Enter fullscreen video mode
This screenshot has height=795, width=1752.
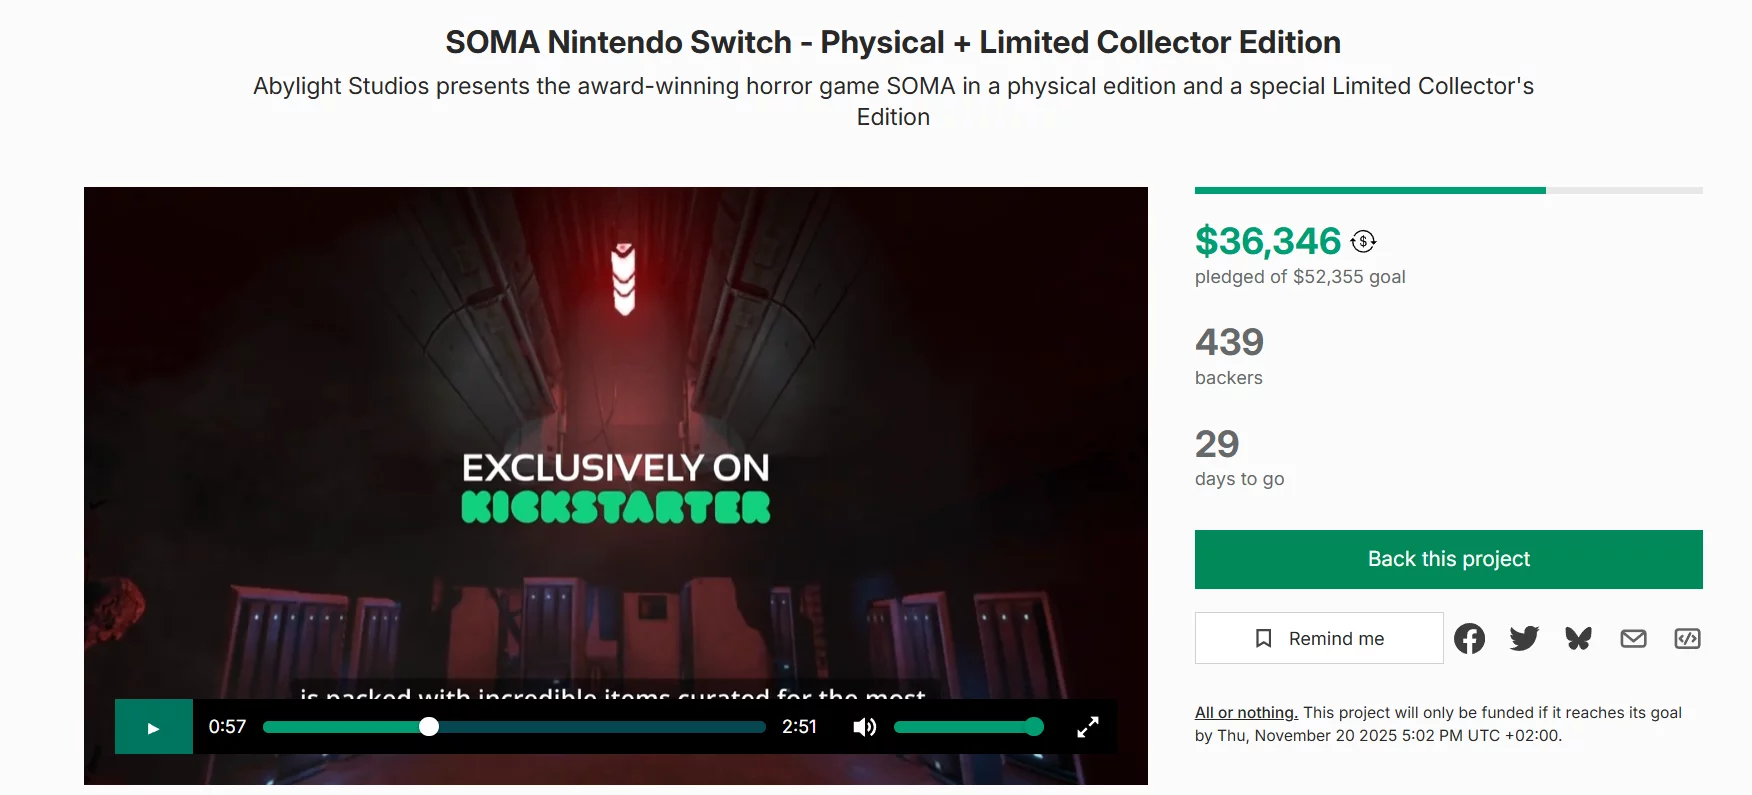[1088, 727]
